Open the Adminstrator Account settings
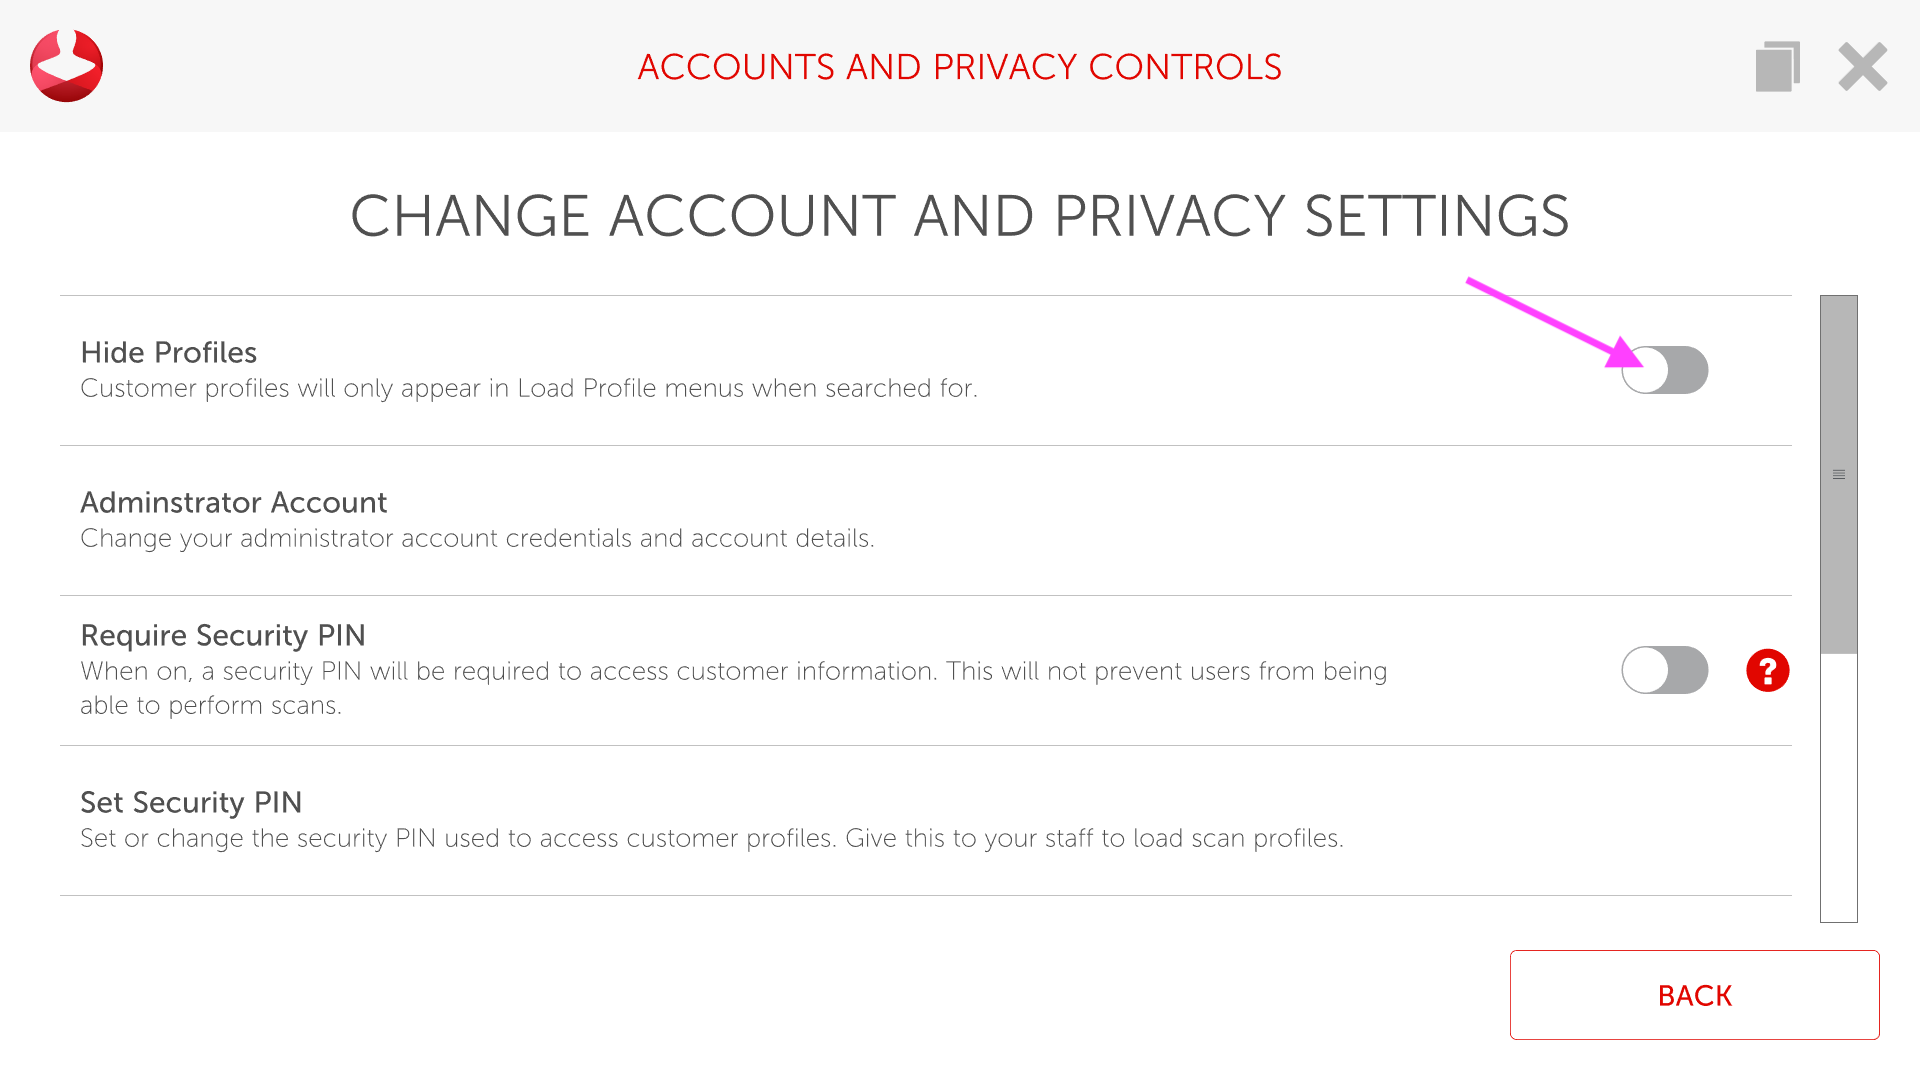 click(x=233, y=502)
